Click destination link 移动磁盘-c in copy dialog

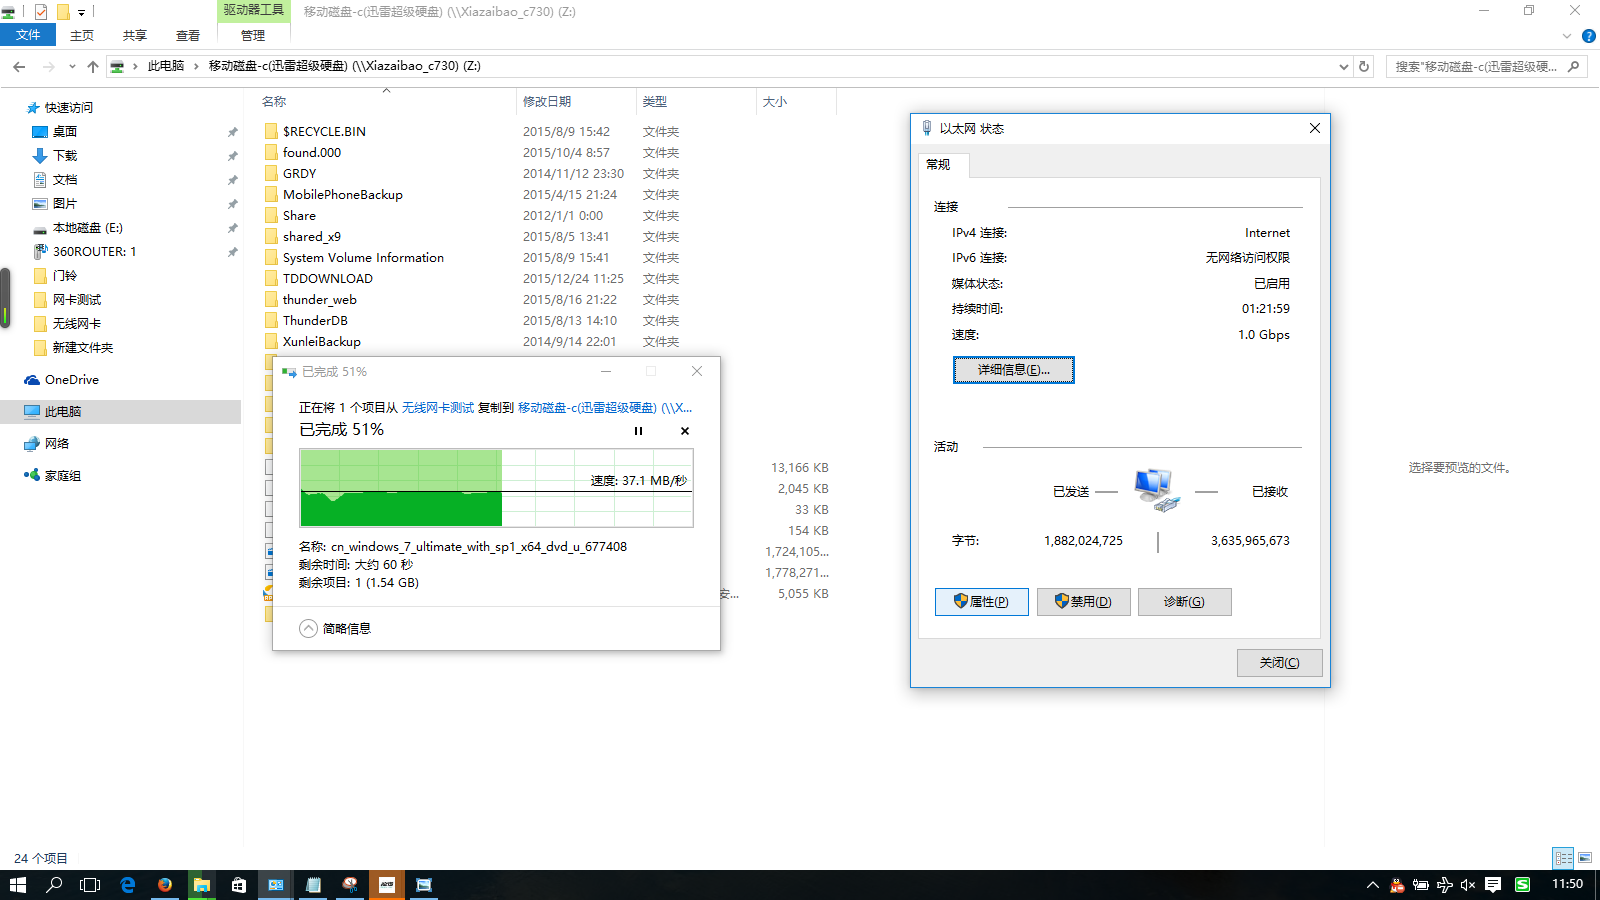pos(604,407)
